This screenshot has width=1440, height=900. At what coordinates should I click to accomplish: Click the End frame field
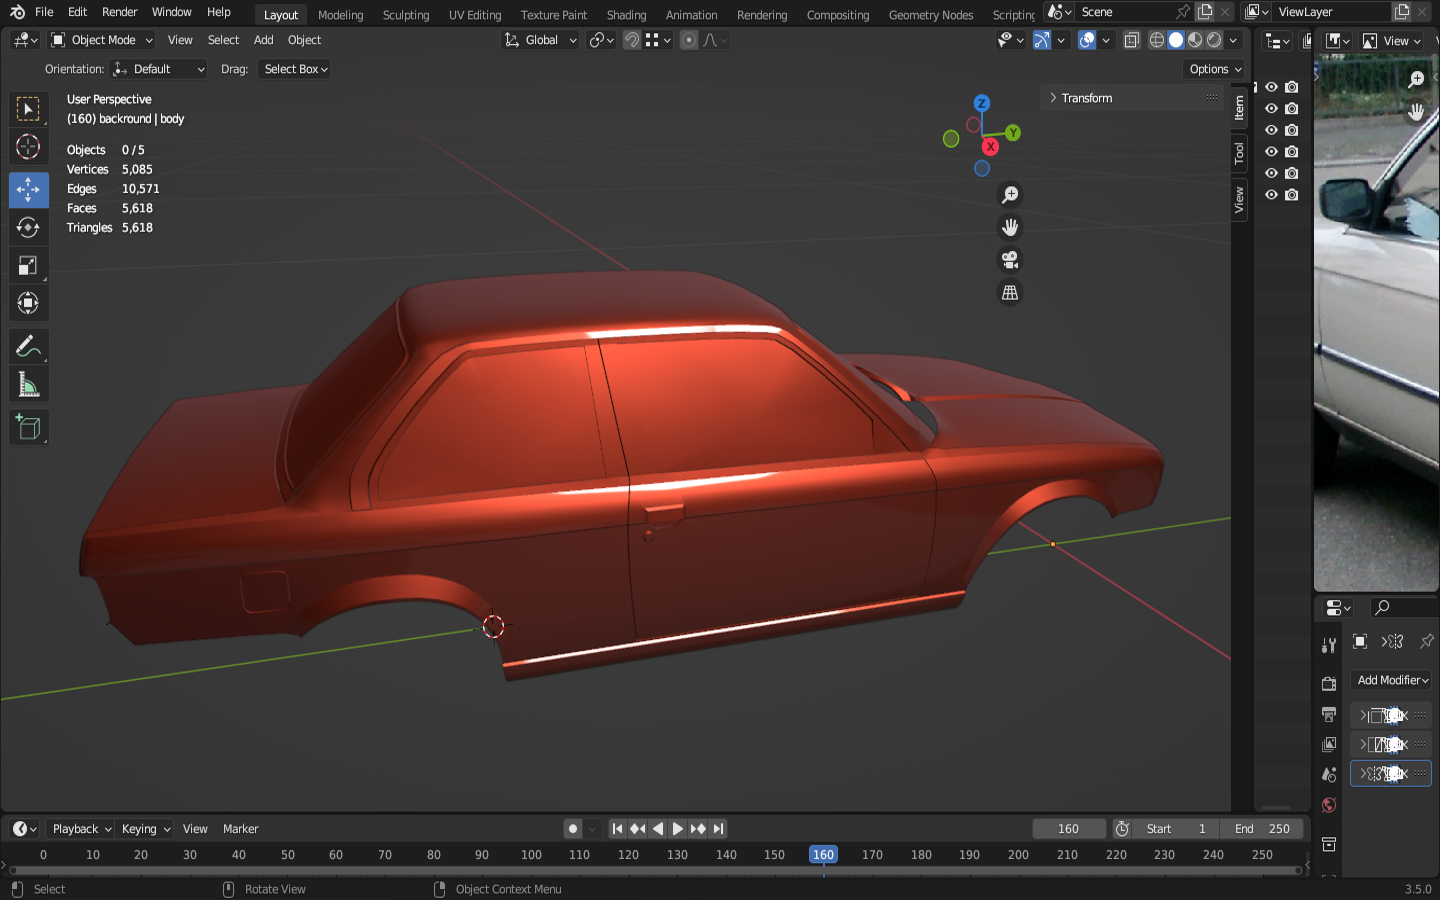click(1264, 829)
